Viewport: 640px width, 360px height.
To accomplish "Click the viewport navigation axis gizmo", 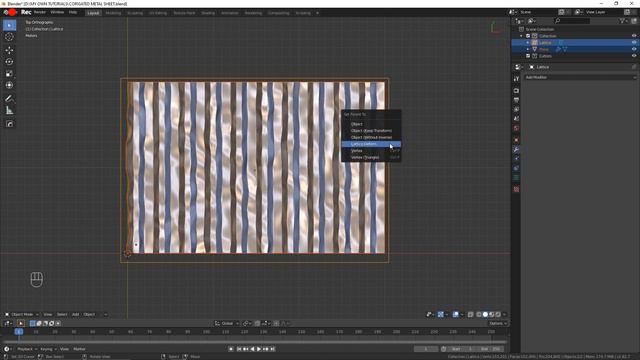I will 495,28.
